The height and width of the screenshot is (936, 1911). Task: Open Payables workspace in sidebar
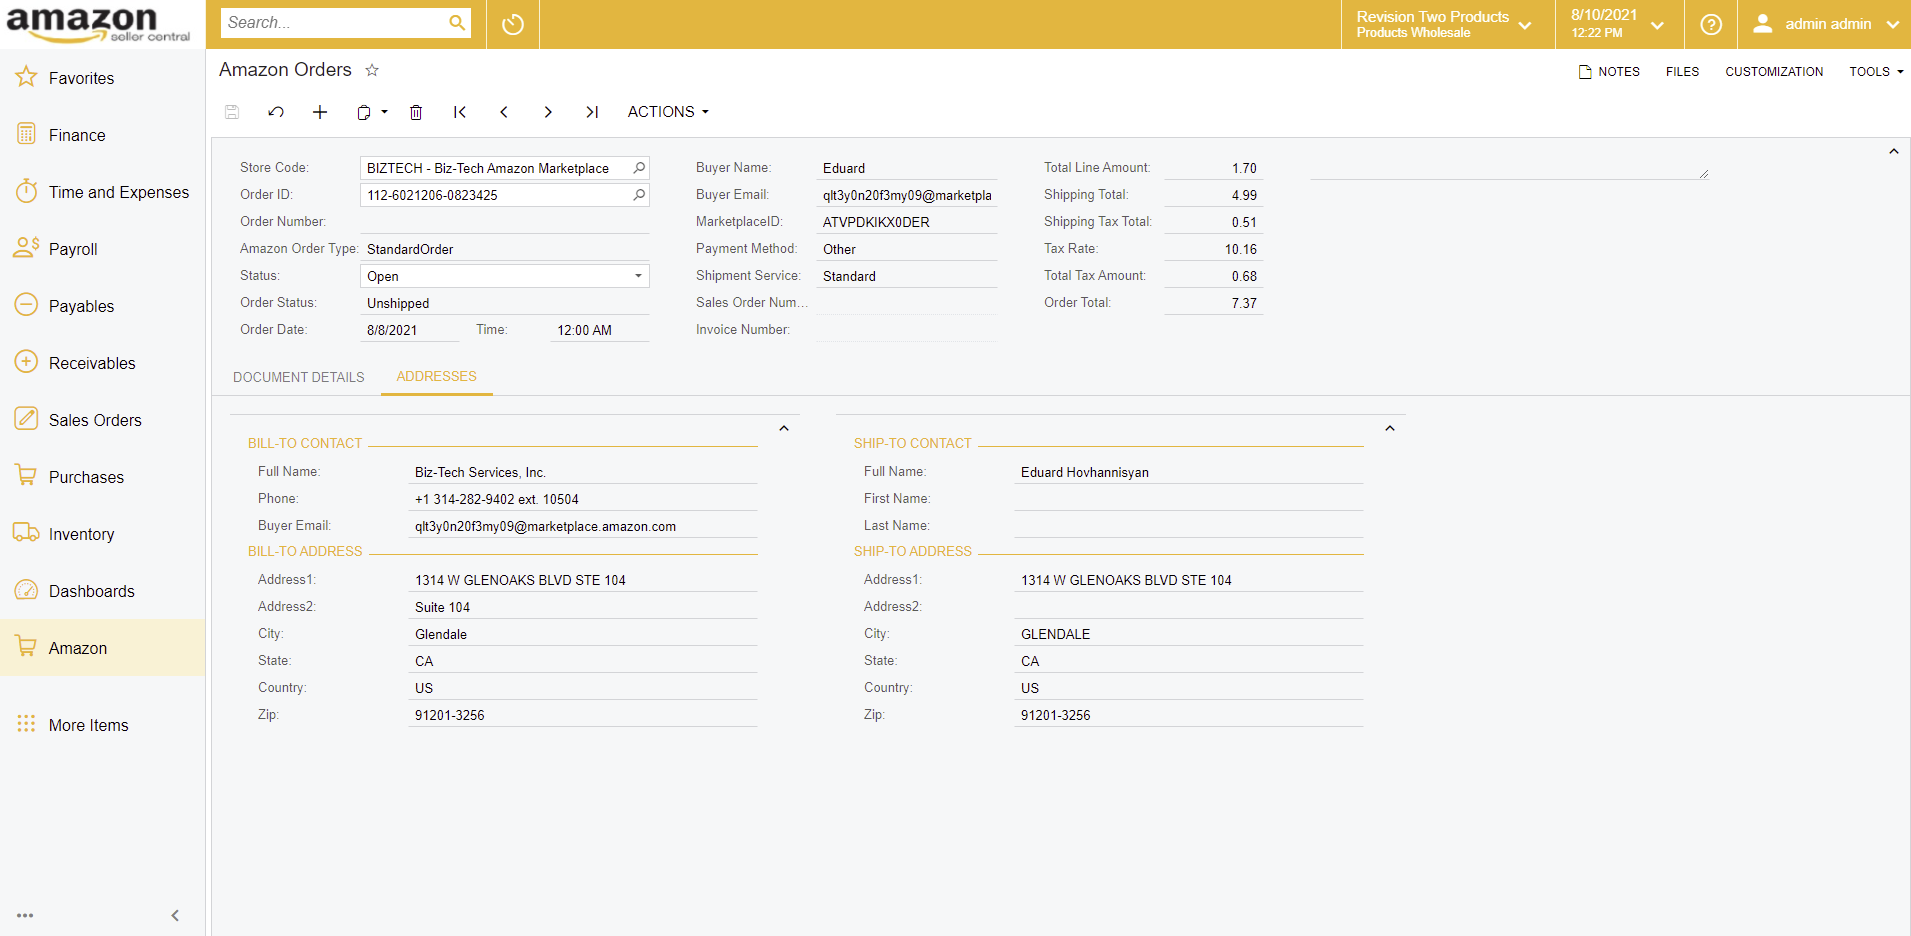(102, 306)
